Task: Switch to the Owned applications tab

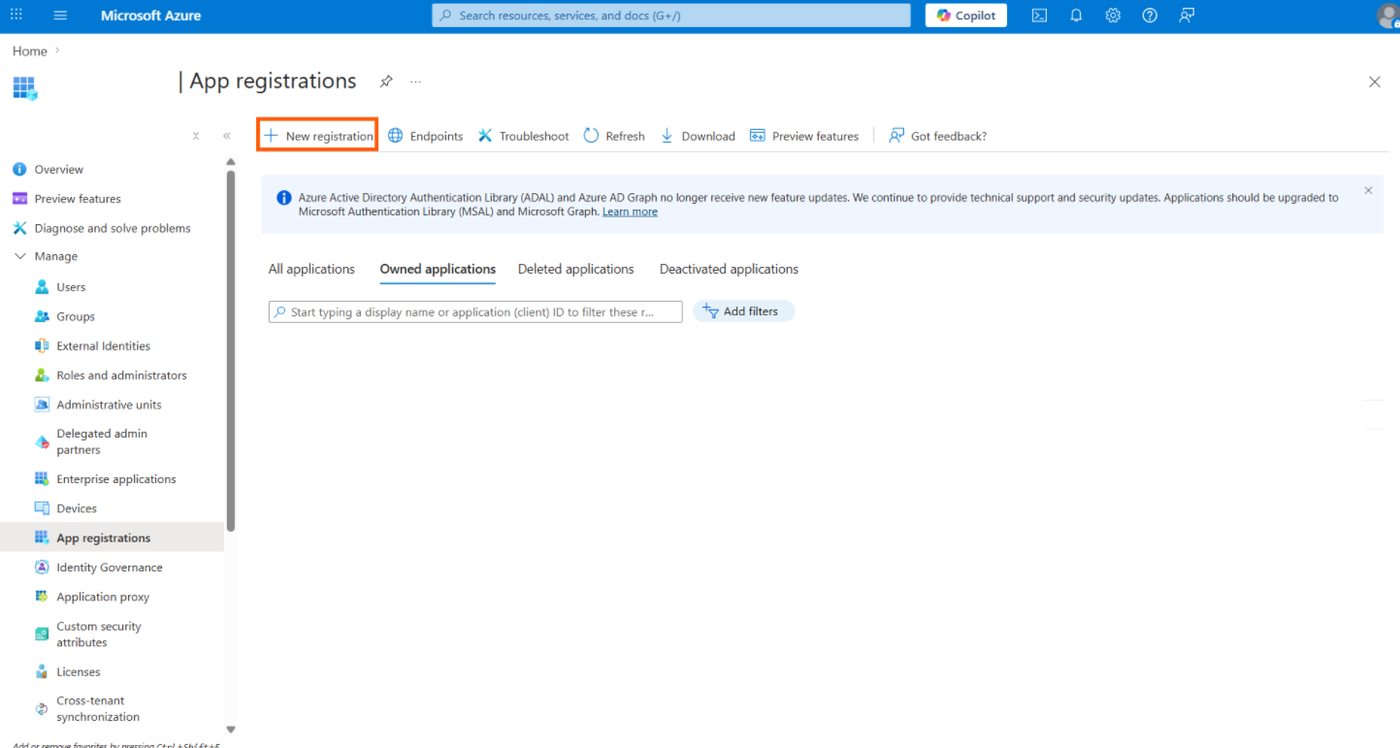Action: point(438,269)
